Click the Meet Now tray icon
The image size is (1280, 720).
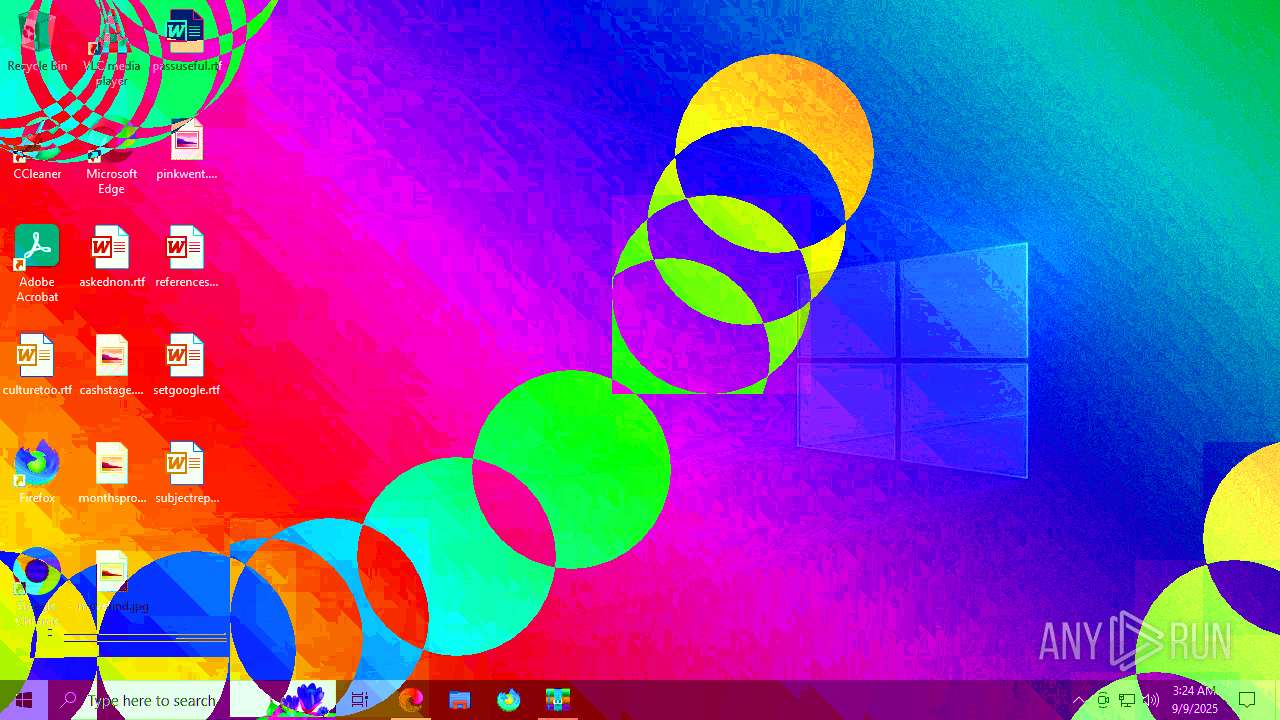(1103, 700)
